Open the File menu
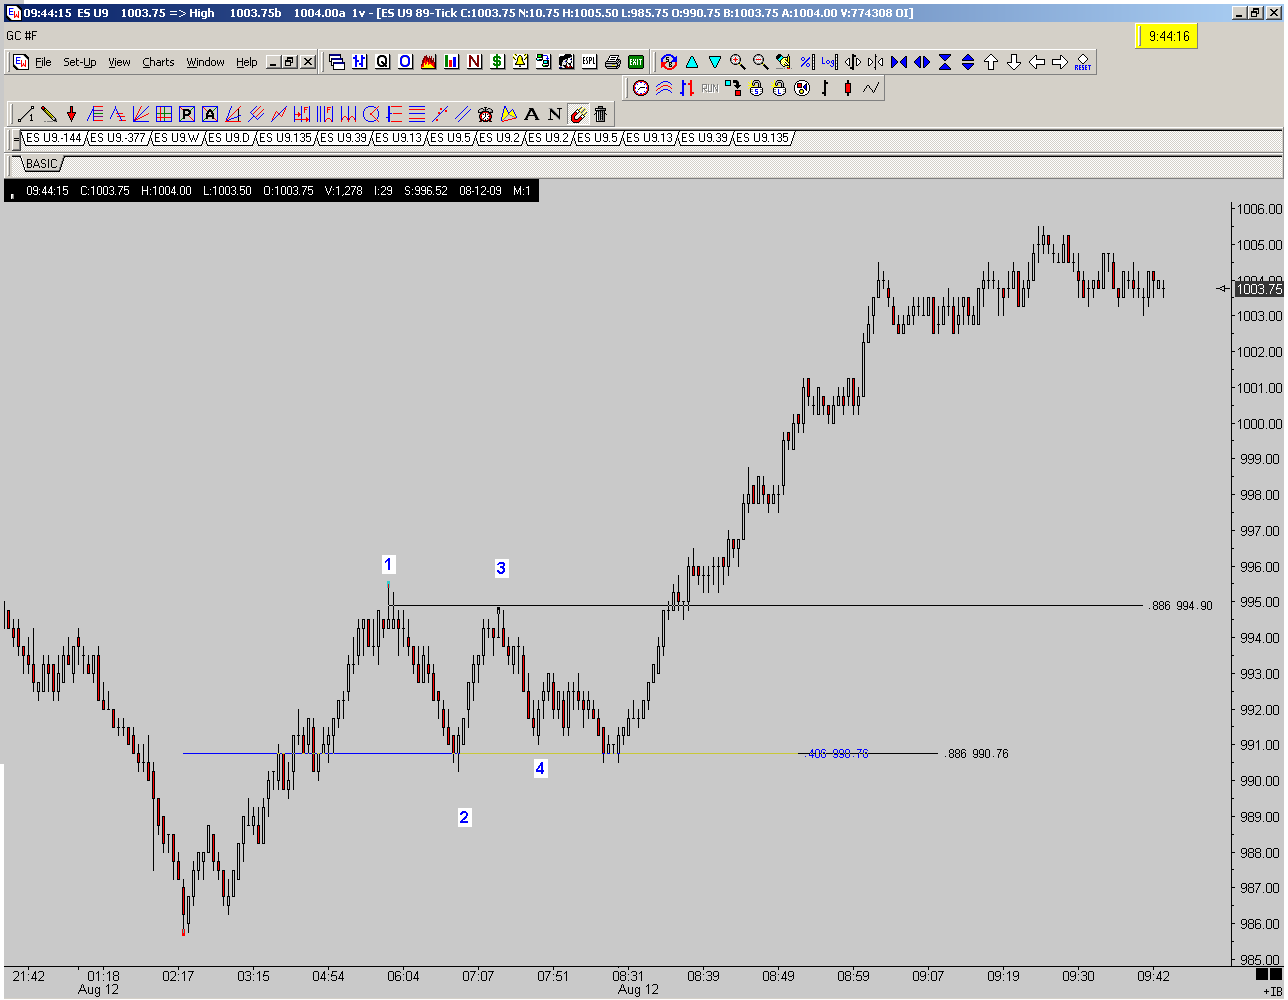The height and width of the screenshot is (1000, 1288). tap(43, 62)
